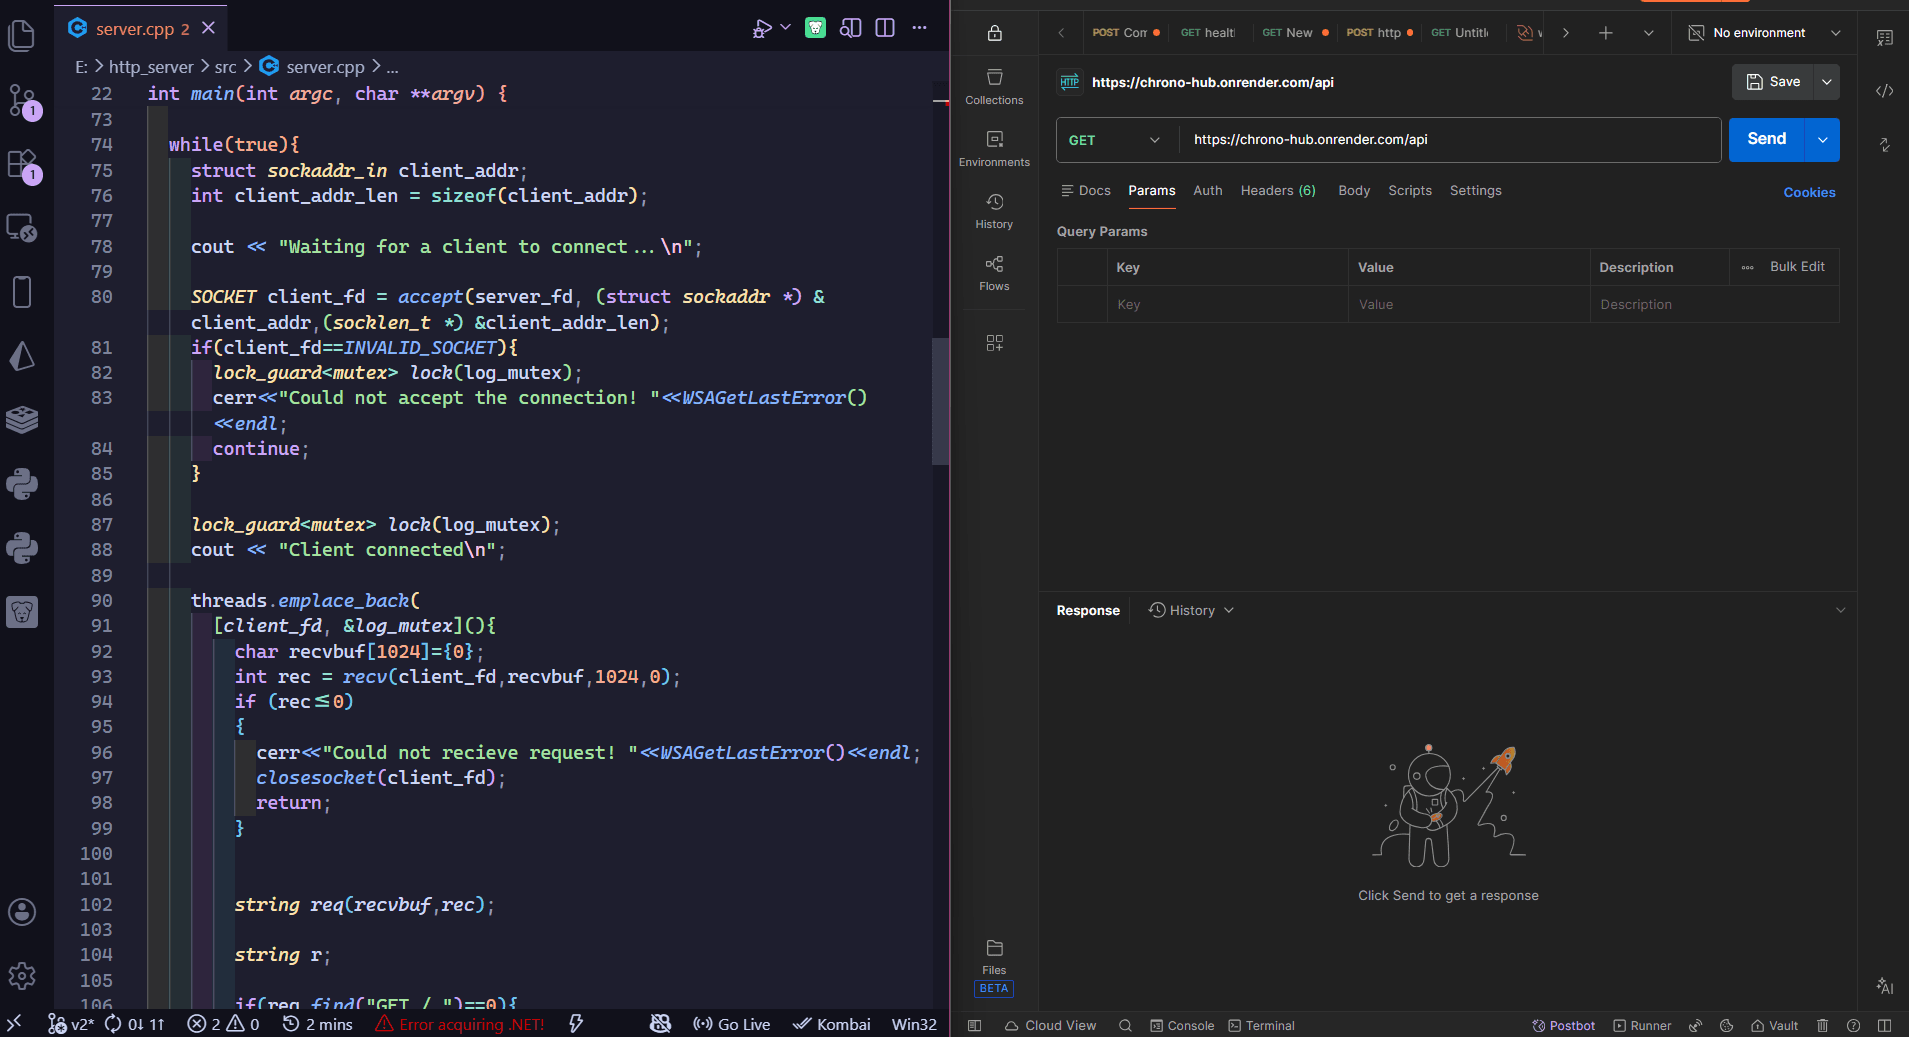
Task: Toggle Go Live server in status bar
Action: pyautogui.click(x=732, y=1024)
